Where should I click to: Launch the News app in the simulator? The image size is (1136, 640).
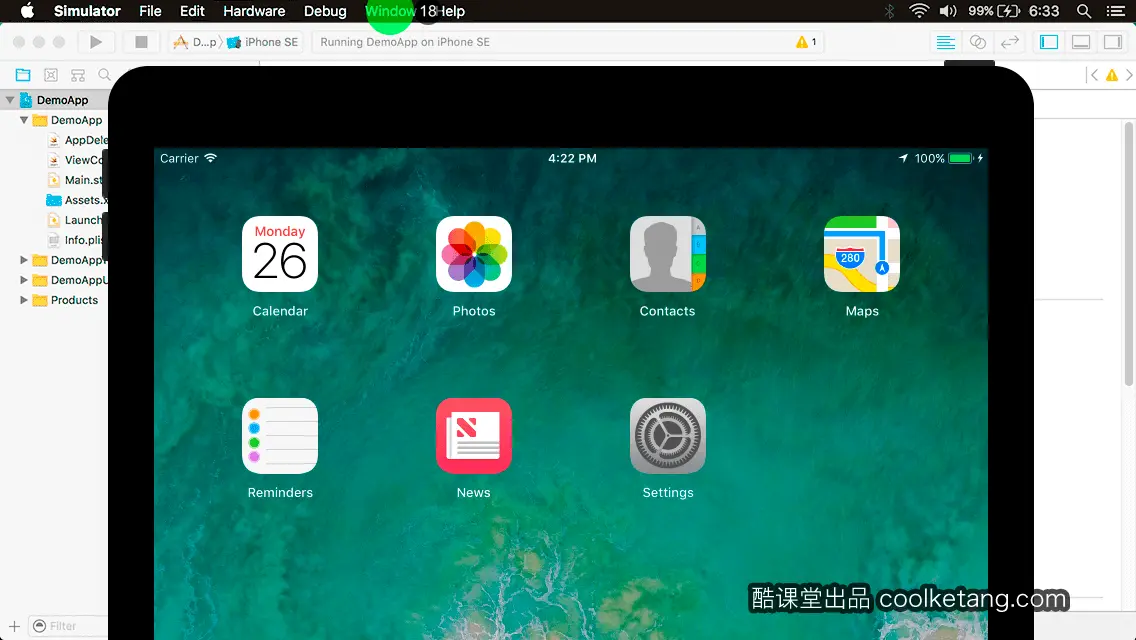(474, 436)
